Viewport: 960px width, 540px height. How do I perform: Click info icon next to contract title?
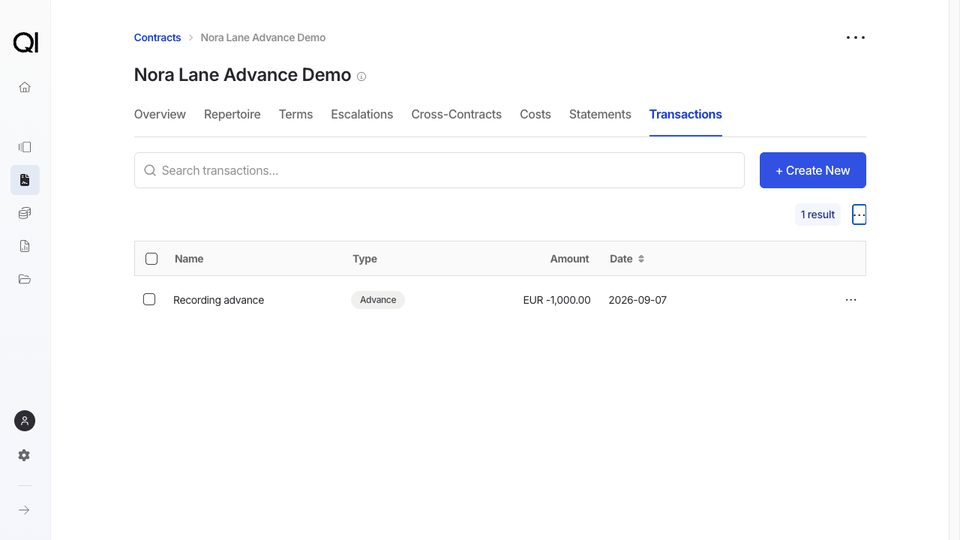(x=361, y=77)
